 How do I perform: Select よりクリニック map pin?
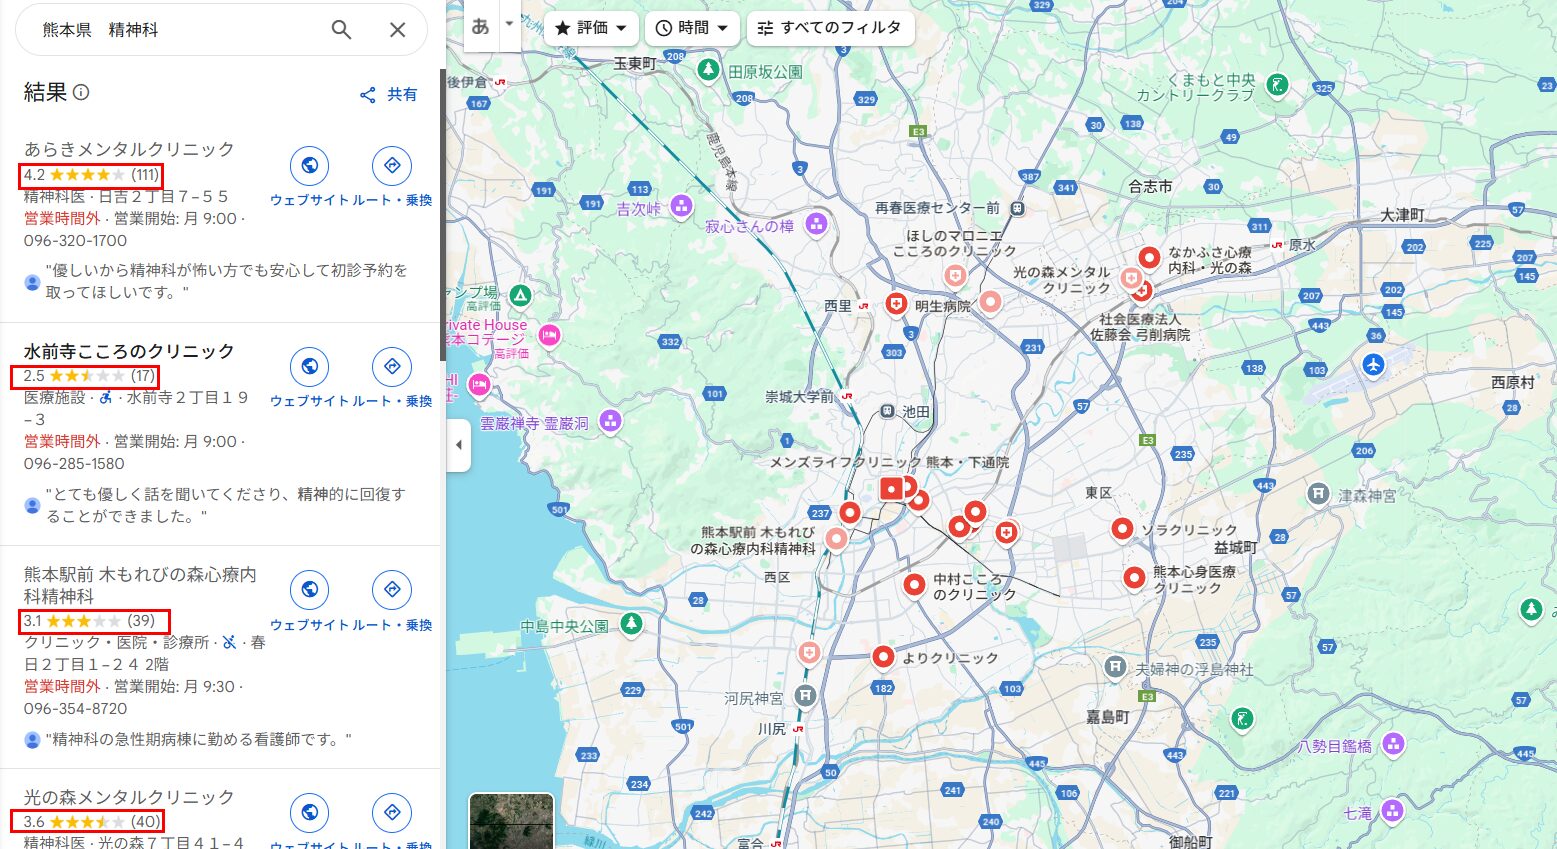coord(882,657)
